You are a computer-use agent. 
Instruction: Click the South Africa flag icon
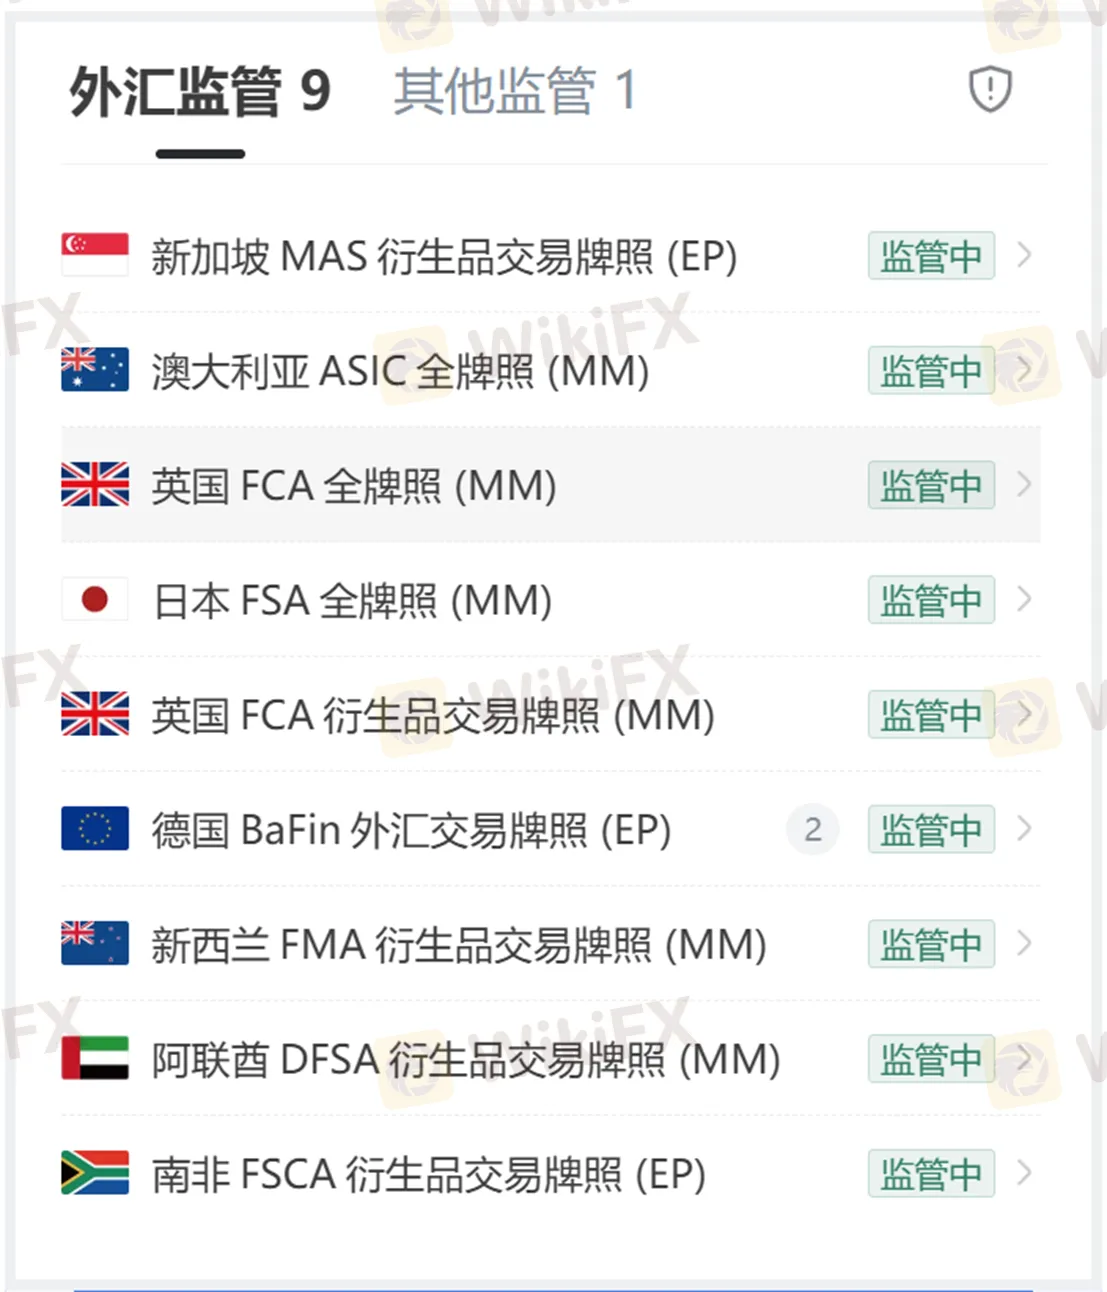tap(95, 1173)
